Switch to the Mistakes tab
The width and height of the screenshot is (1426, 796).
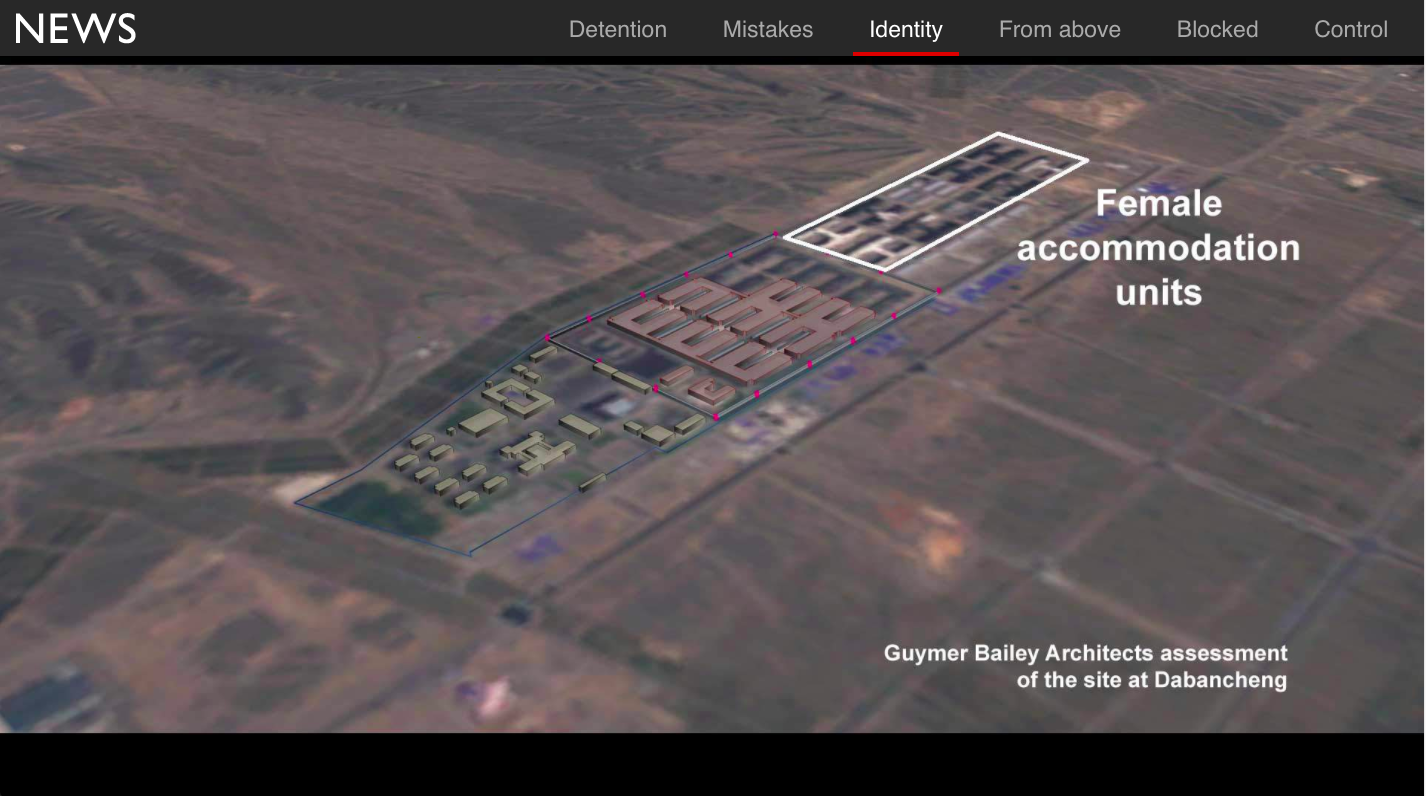coord(767,30)
